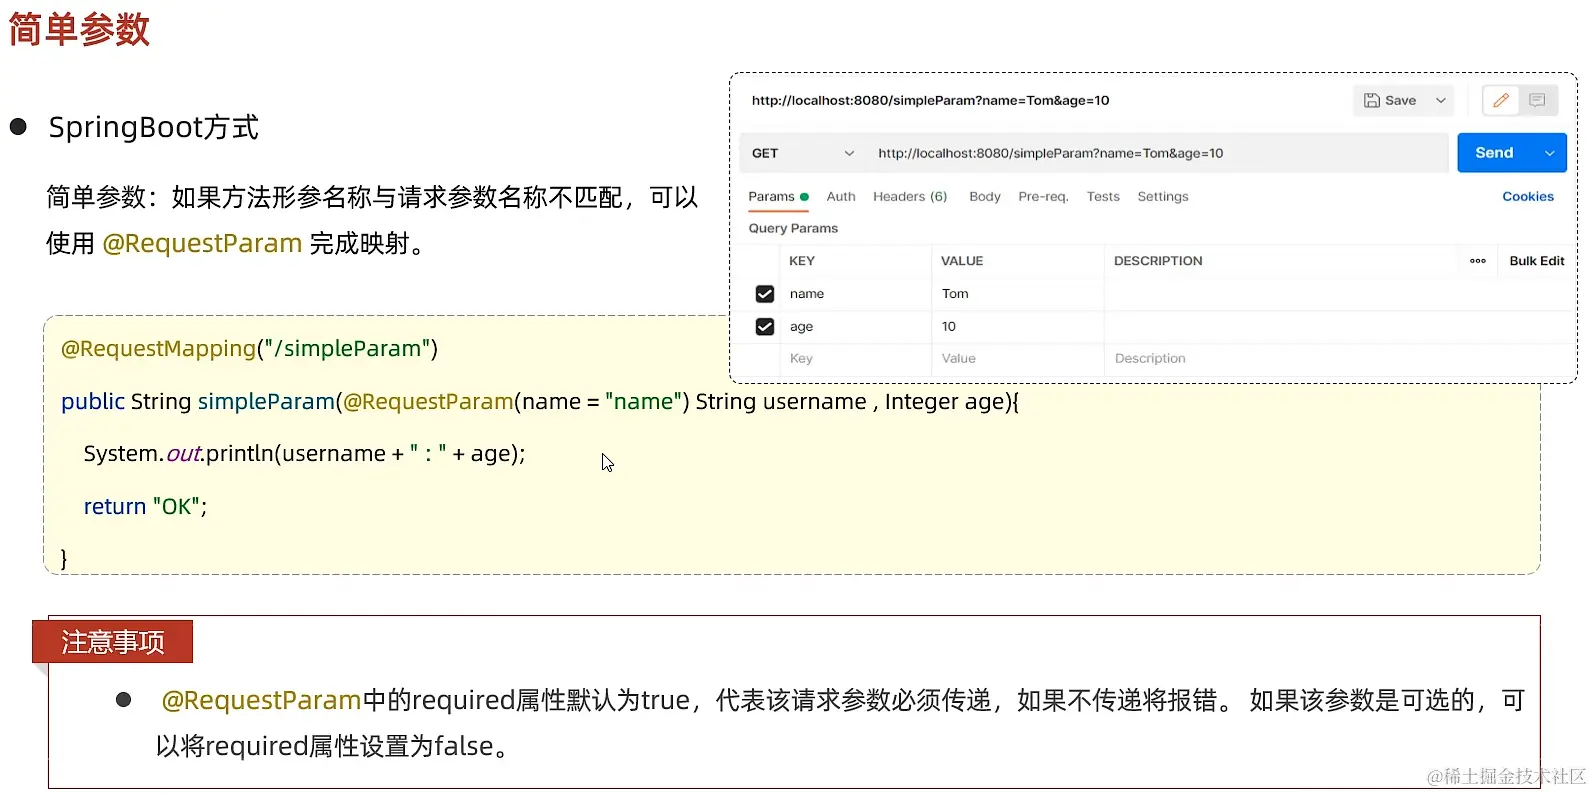
Task: Click the 'return "OK";' code line
Action: click(x=145, y=507)
